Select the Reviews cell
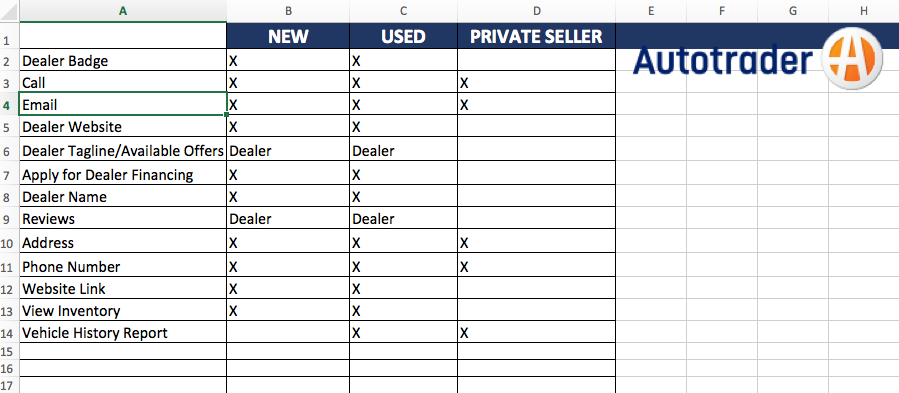The width and height of the screenshot is (899, 393). [x=123, y=219]
